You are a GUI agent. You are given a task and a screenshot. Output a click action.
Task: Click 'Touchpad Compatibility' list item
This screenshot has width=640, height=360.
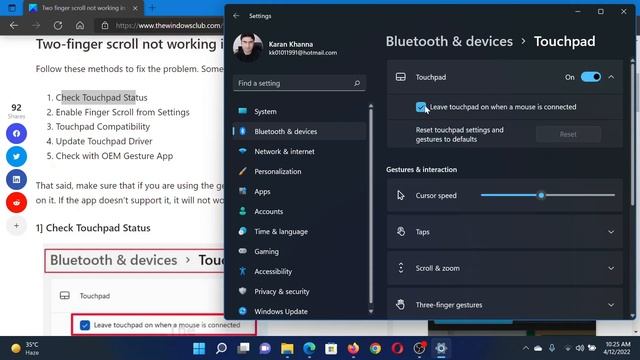(x=103, y=127)
